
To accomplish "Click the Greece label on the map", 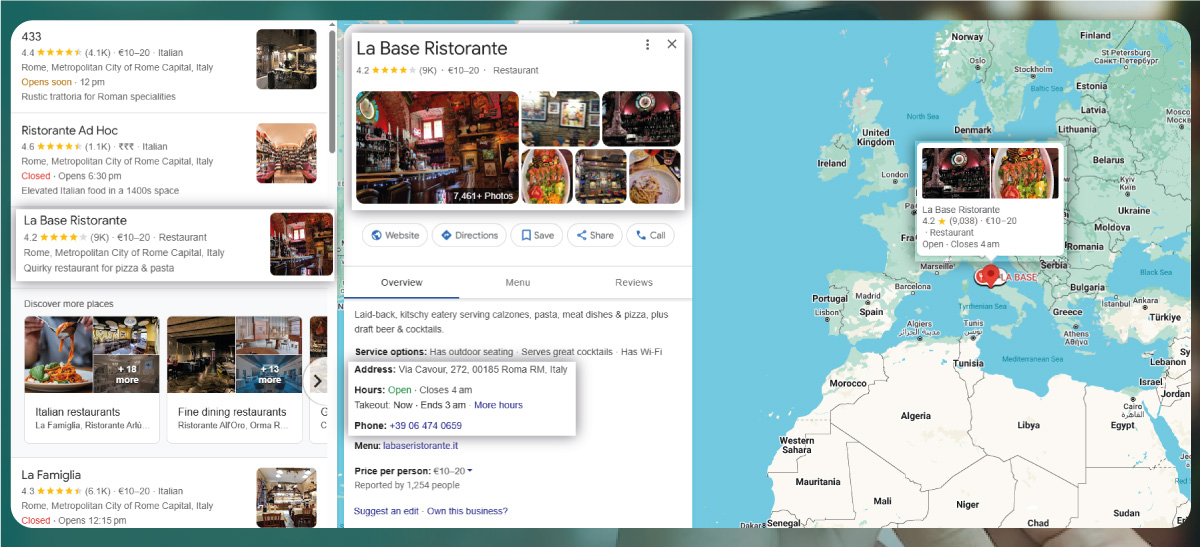I will coord(1069,312).
